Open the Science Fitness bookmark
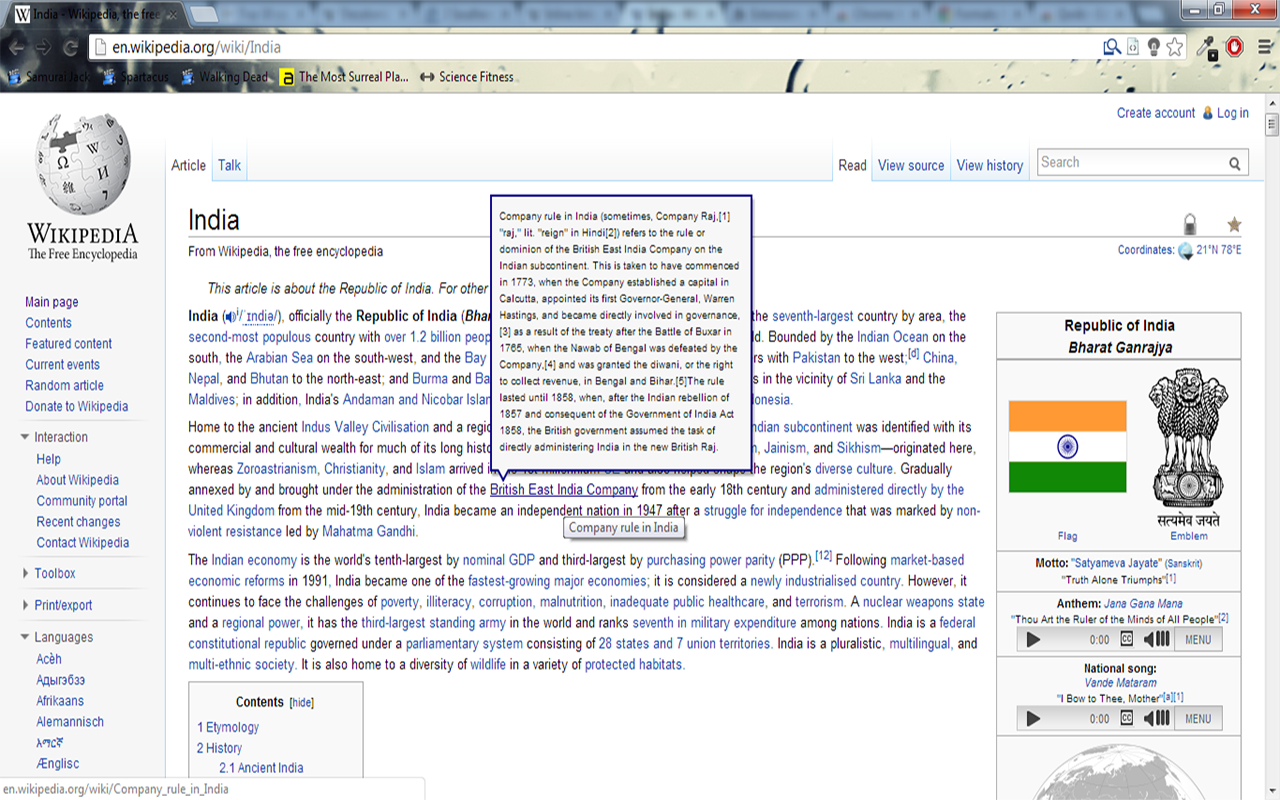The image size is (1280, 800). [467, 77]
